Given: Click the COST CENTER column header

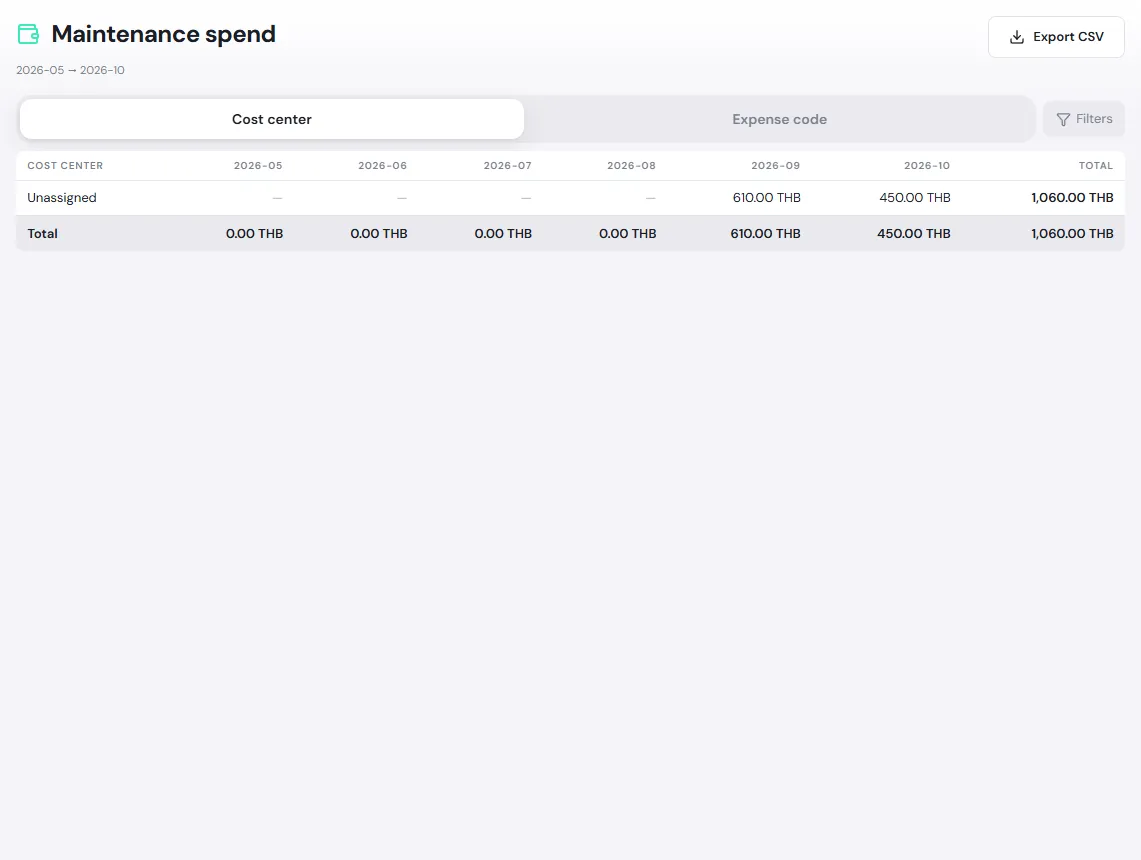Looking at the screenshot, I should pos(65,166).
